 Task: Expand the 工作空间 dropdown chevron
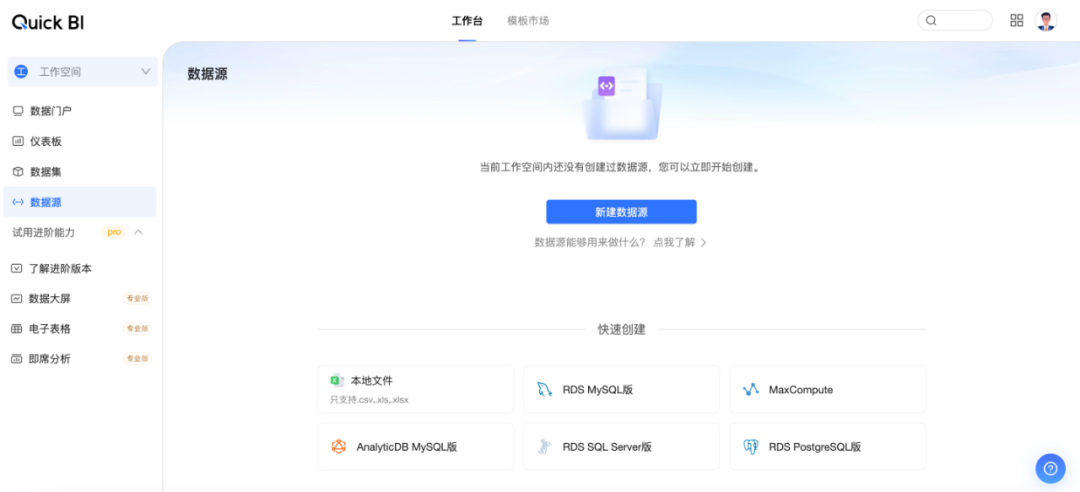[145, 72]
